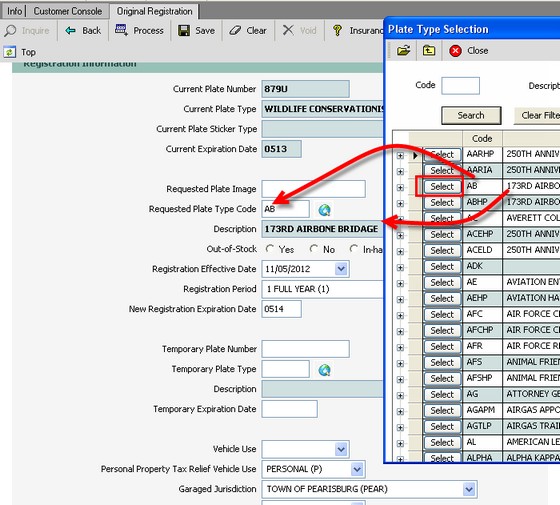Click the Current Plate Number field 879U

[x=305, y=89]
